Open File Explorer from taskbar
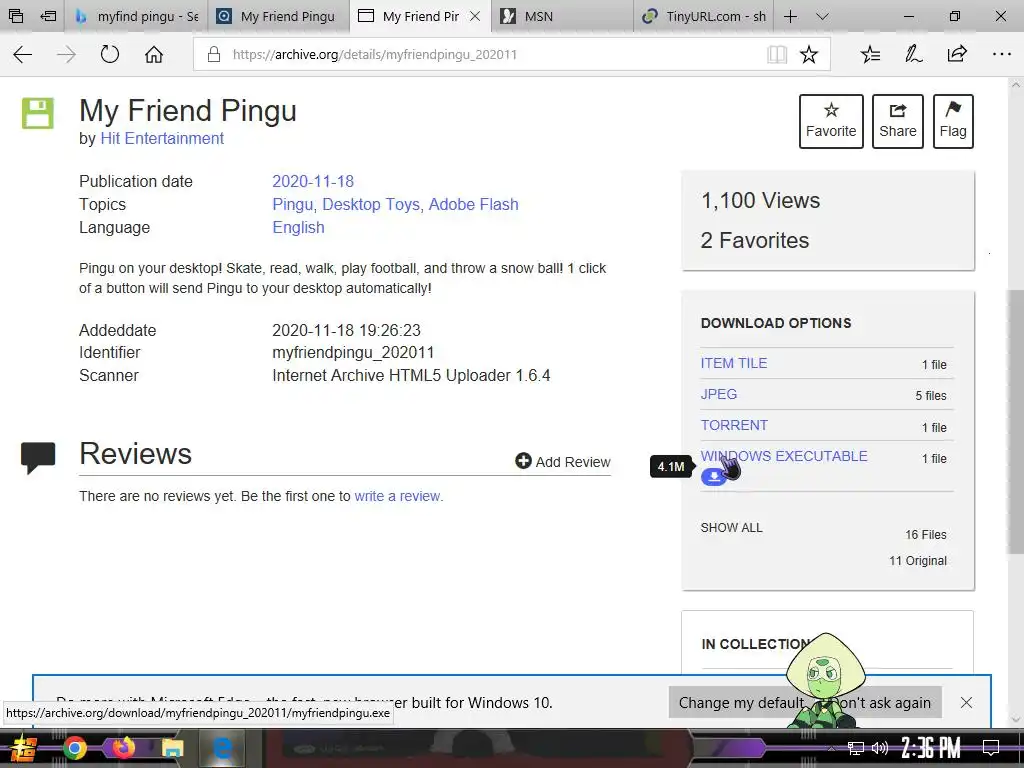1024x768 pixels. tap(172, 748)
